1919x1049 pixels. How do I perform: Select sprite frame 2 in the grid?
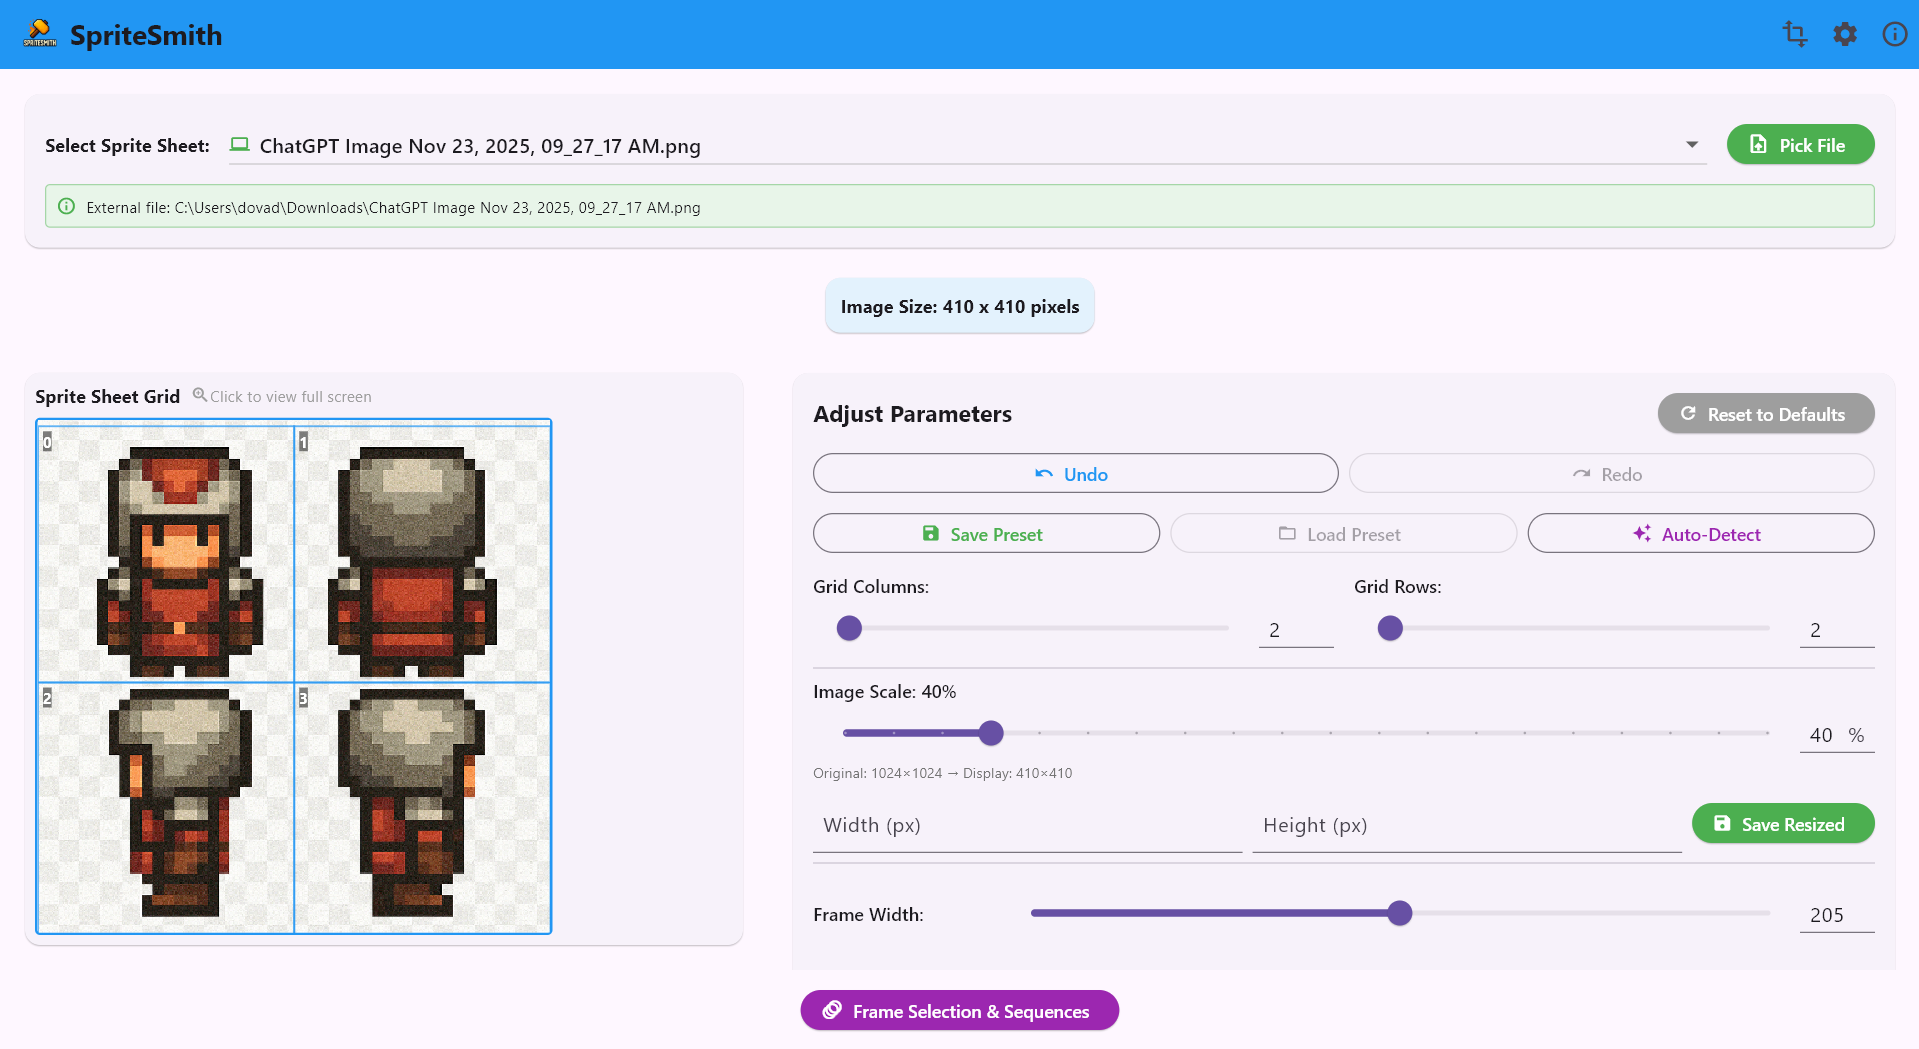tap(166, 808)
